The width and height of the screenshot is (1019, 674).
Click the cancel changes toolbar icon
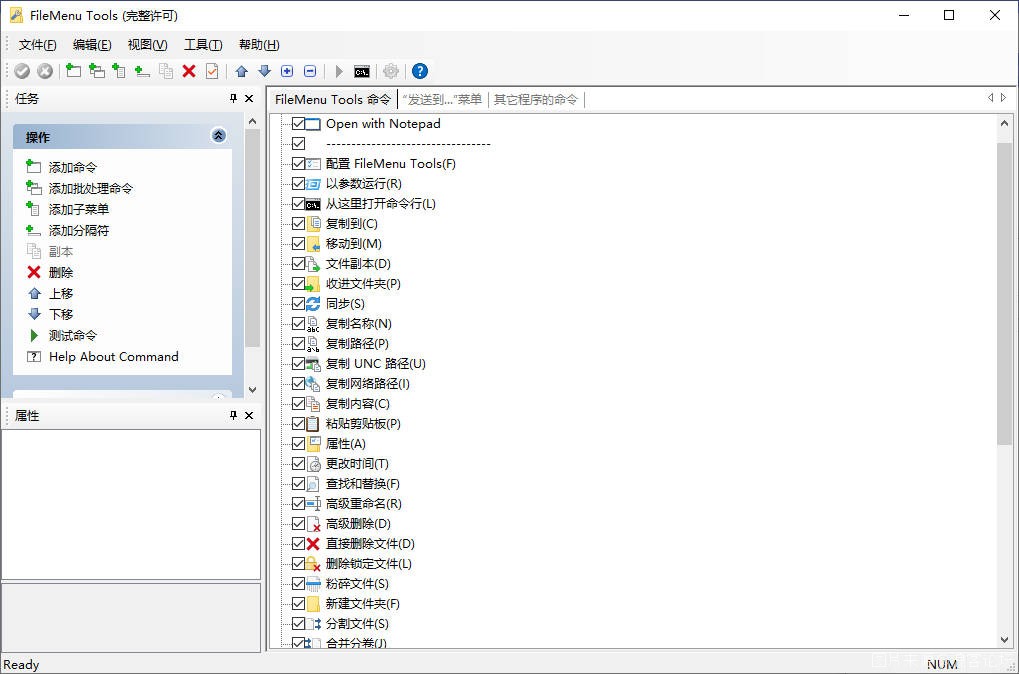pyautogui.click(x=45, y=71)
